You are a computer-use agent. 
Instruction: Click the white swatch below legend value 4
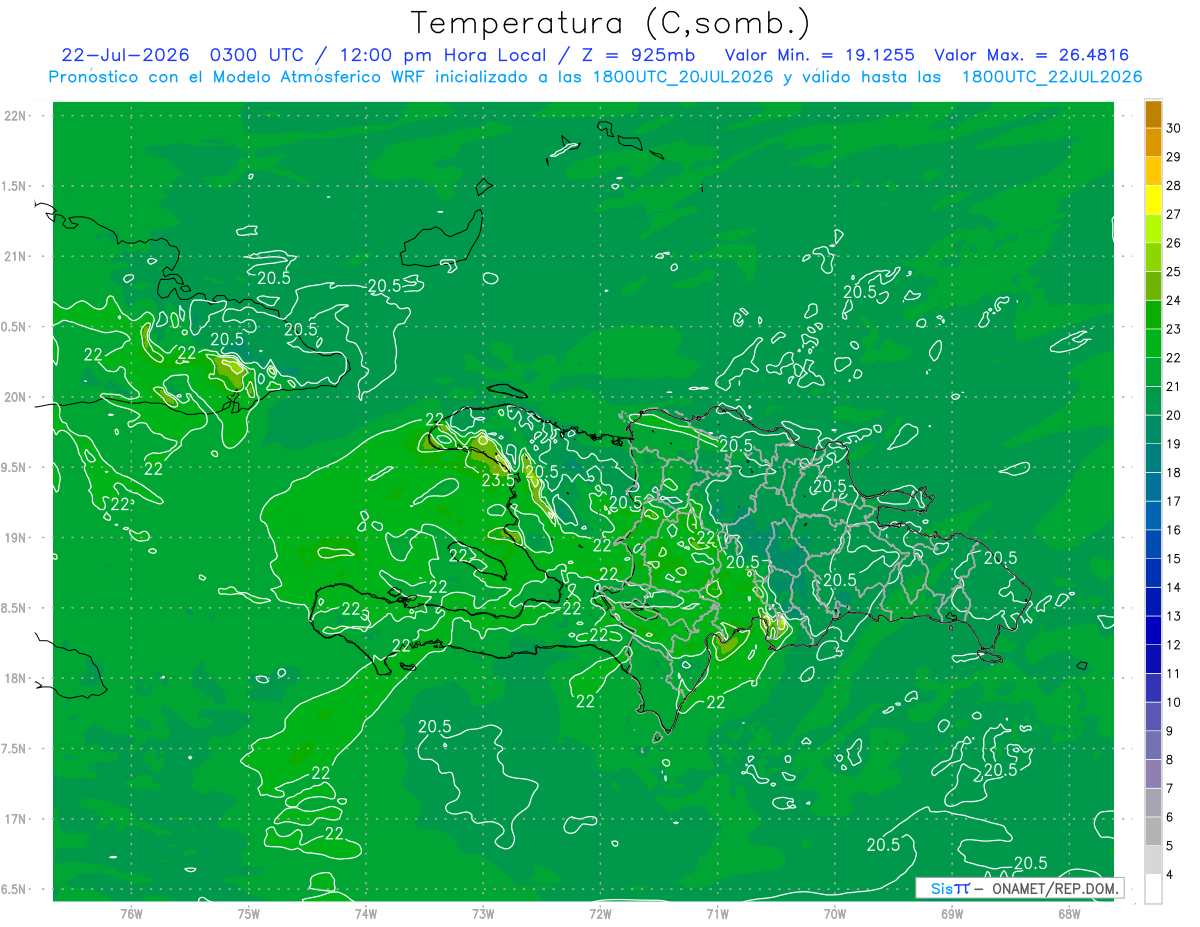[1153, 889]
